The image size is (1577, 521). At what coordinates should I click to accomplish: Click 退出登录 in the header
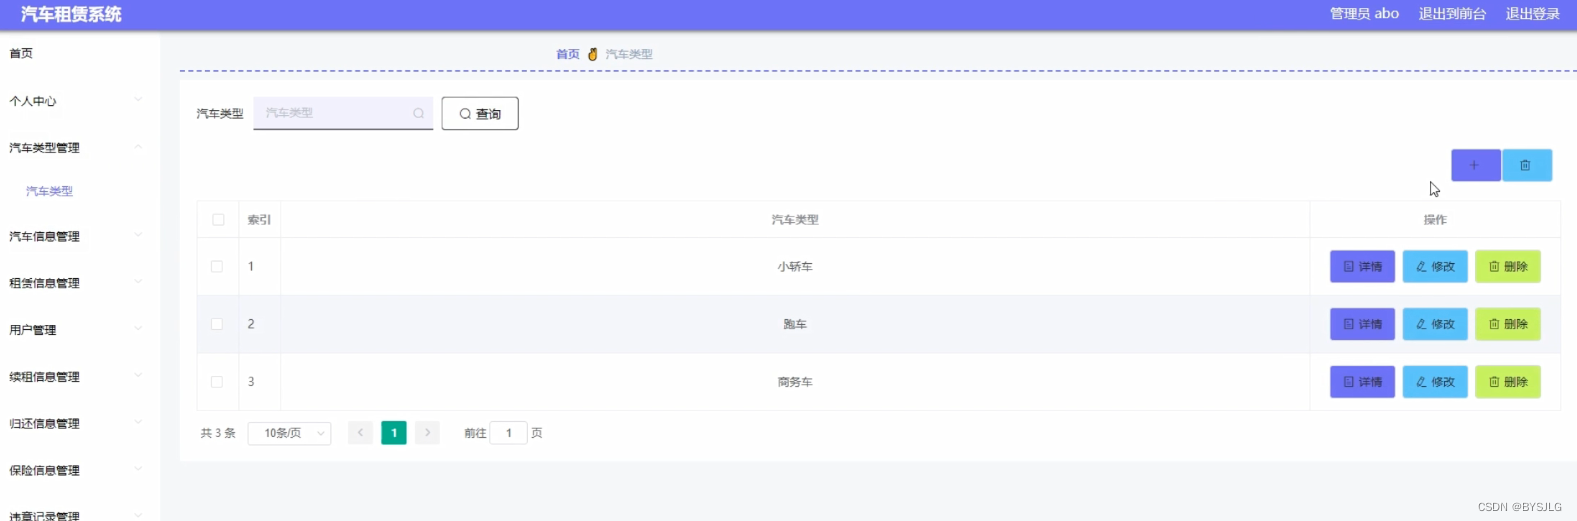tap(1533, 14)
